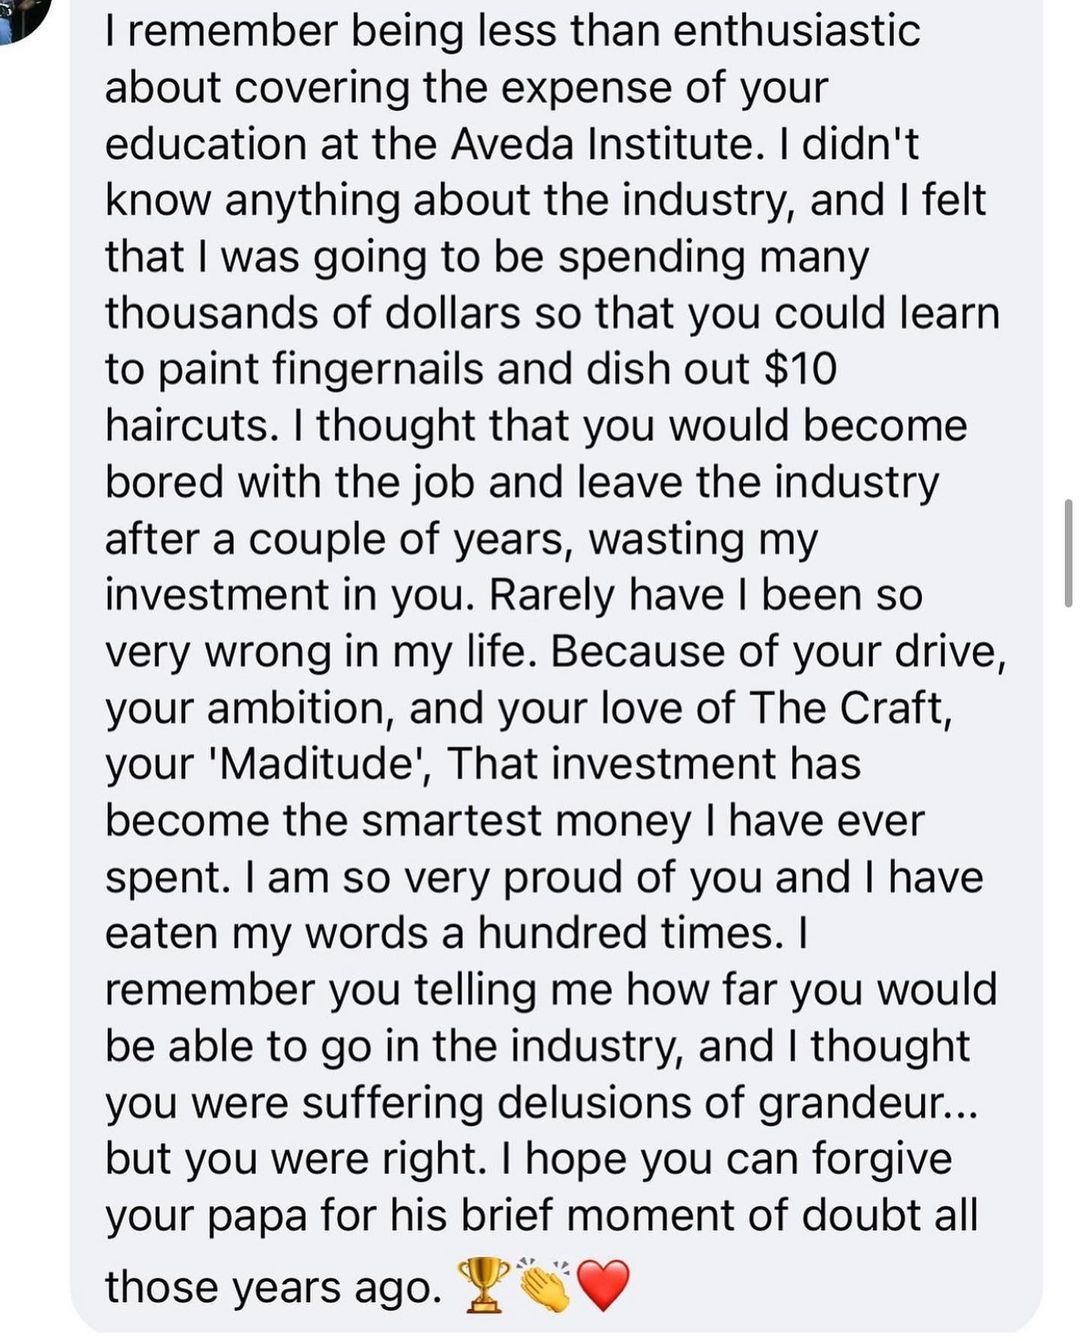
Task: Click the "$10" amount in the message
Action: coord(800,369)
